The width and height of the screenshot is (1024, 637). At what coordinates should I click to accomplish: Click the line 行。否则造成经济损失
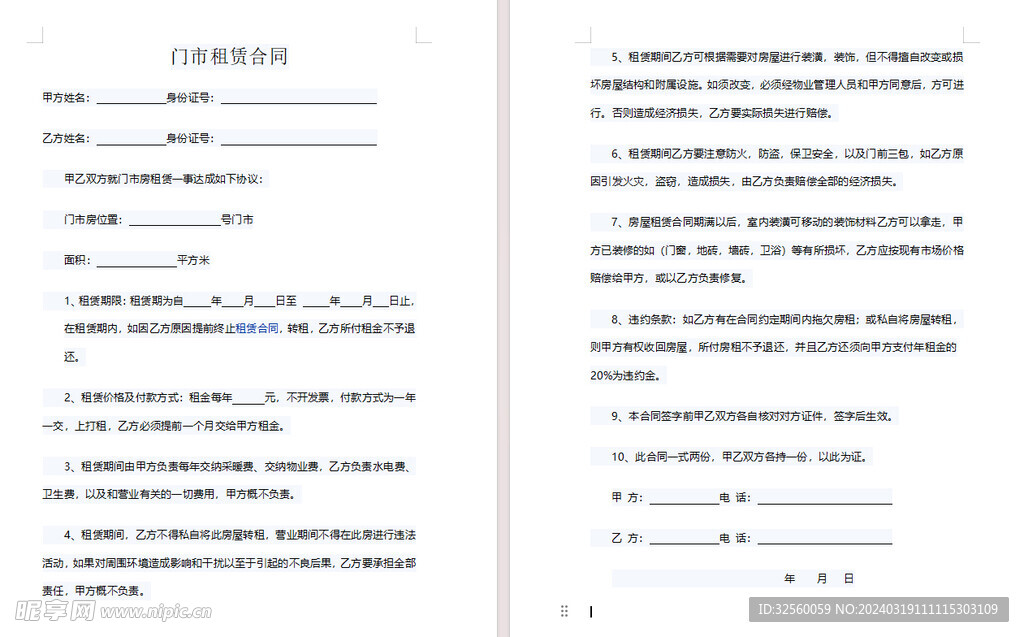click(712, 113)
